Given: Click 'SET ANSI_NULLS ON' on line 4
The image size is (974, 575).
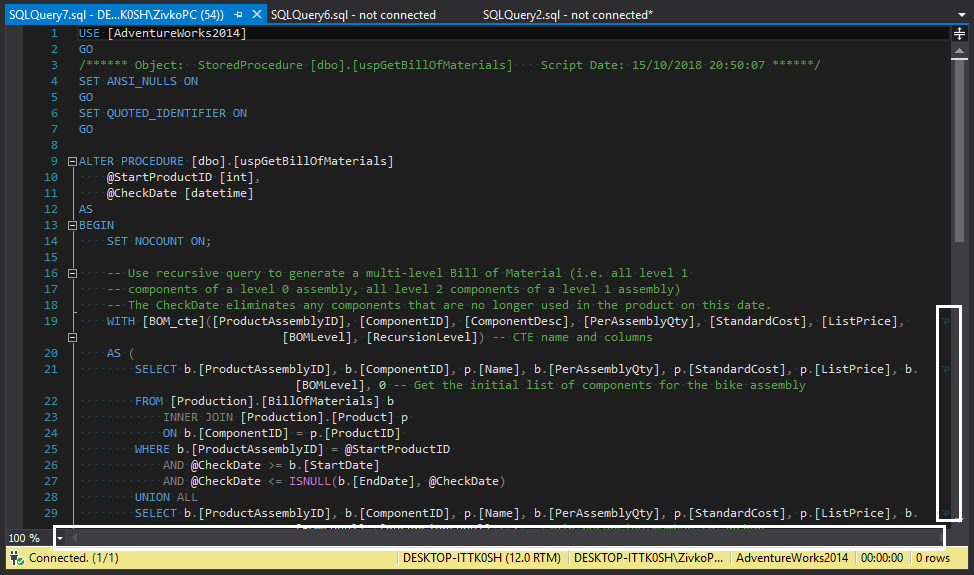Looking at the screenshot, I should [x=138, y=81].
